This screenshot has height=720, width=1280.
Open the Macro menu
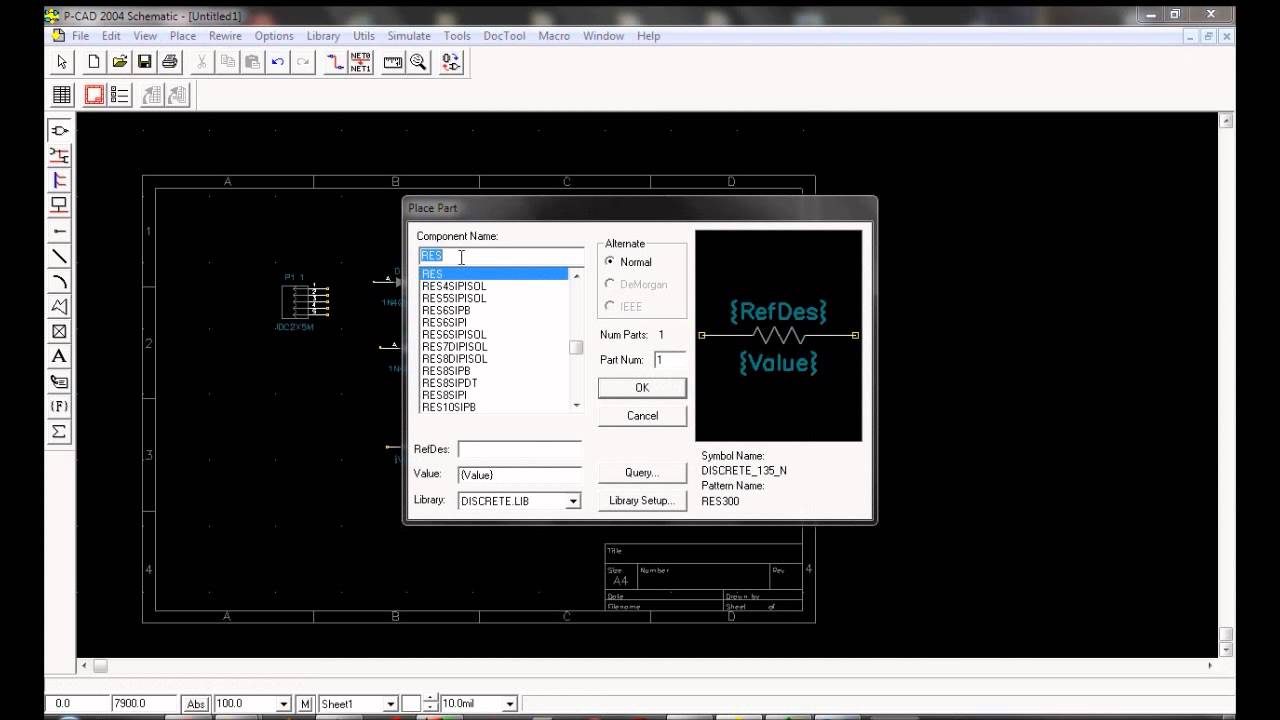point(554,36)
